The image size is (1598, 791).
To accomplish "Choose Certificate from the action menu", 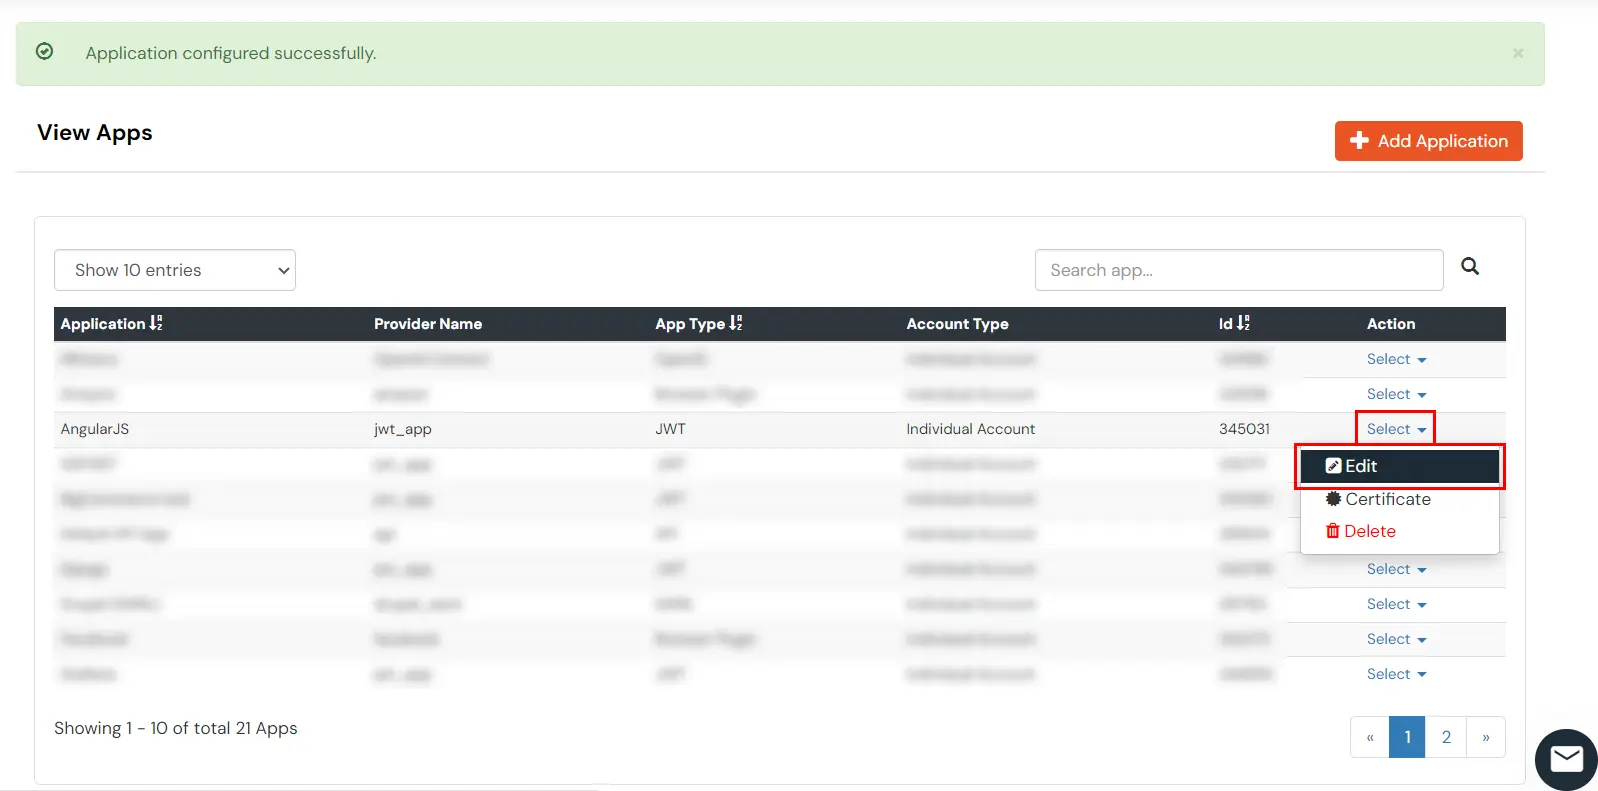I will [x=1378, y=499].
